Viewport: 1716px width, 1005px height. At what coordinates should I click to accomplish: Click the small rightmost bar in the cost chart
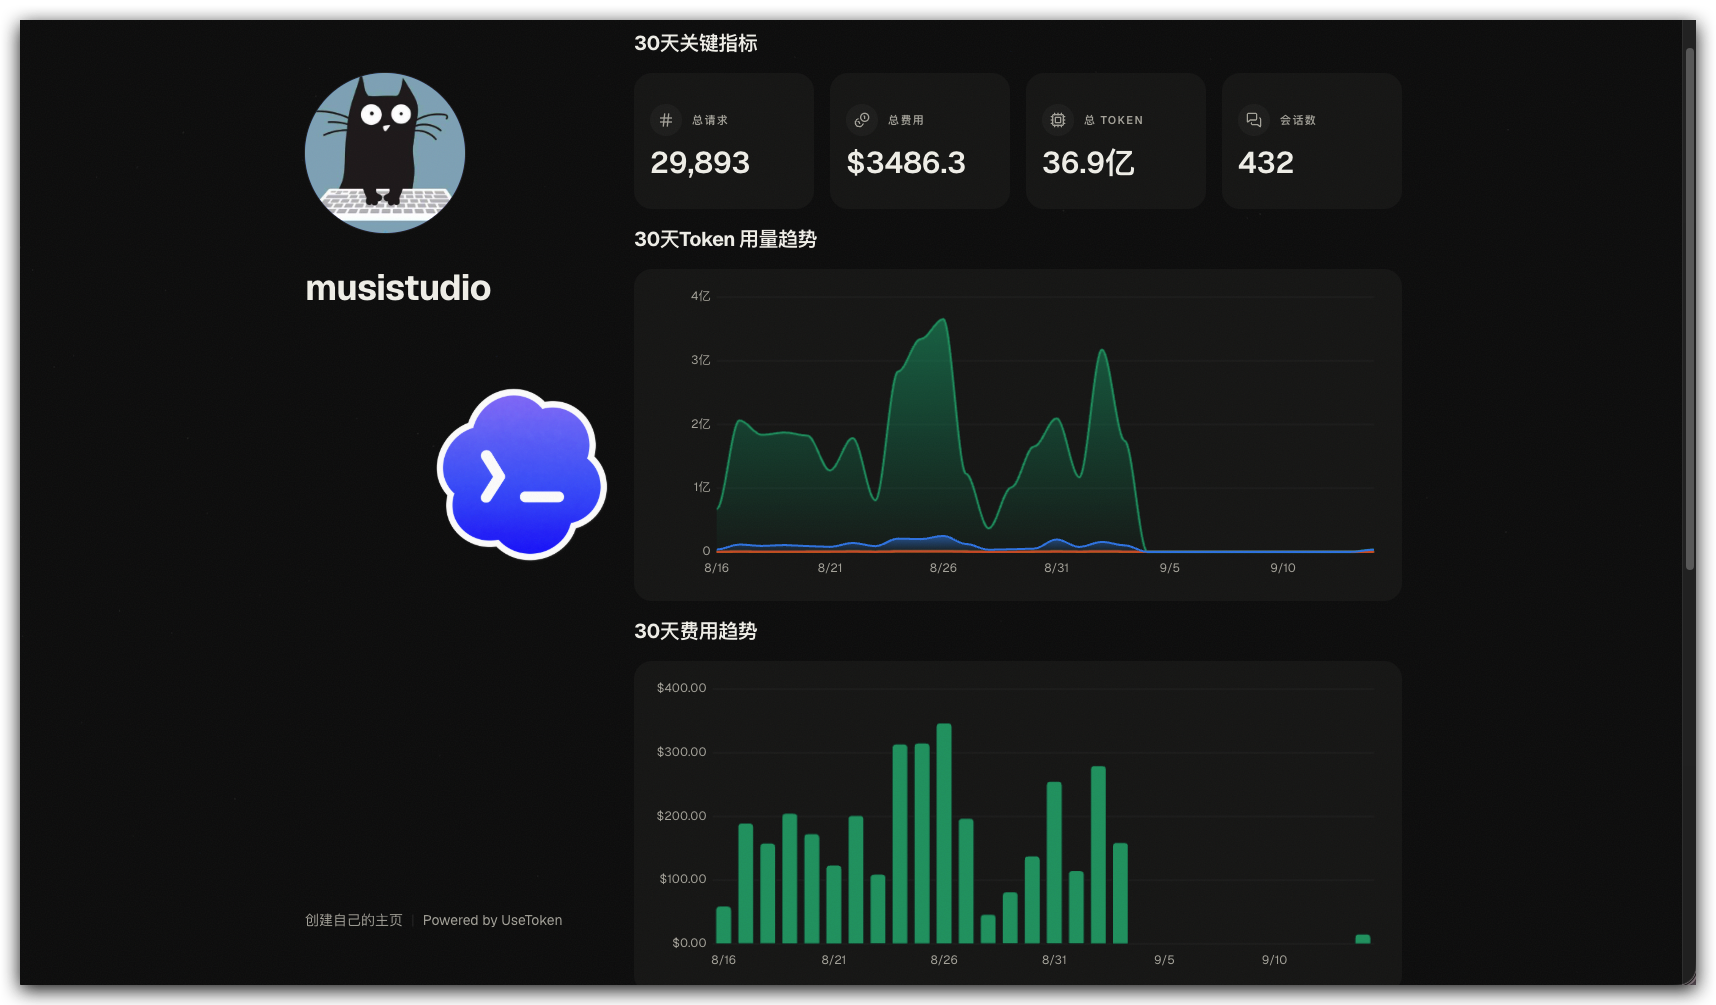[1362, 939]
